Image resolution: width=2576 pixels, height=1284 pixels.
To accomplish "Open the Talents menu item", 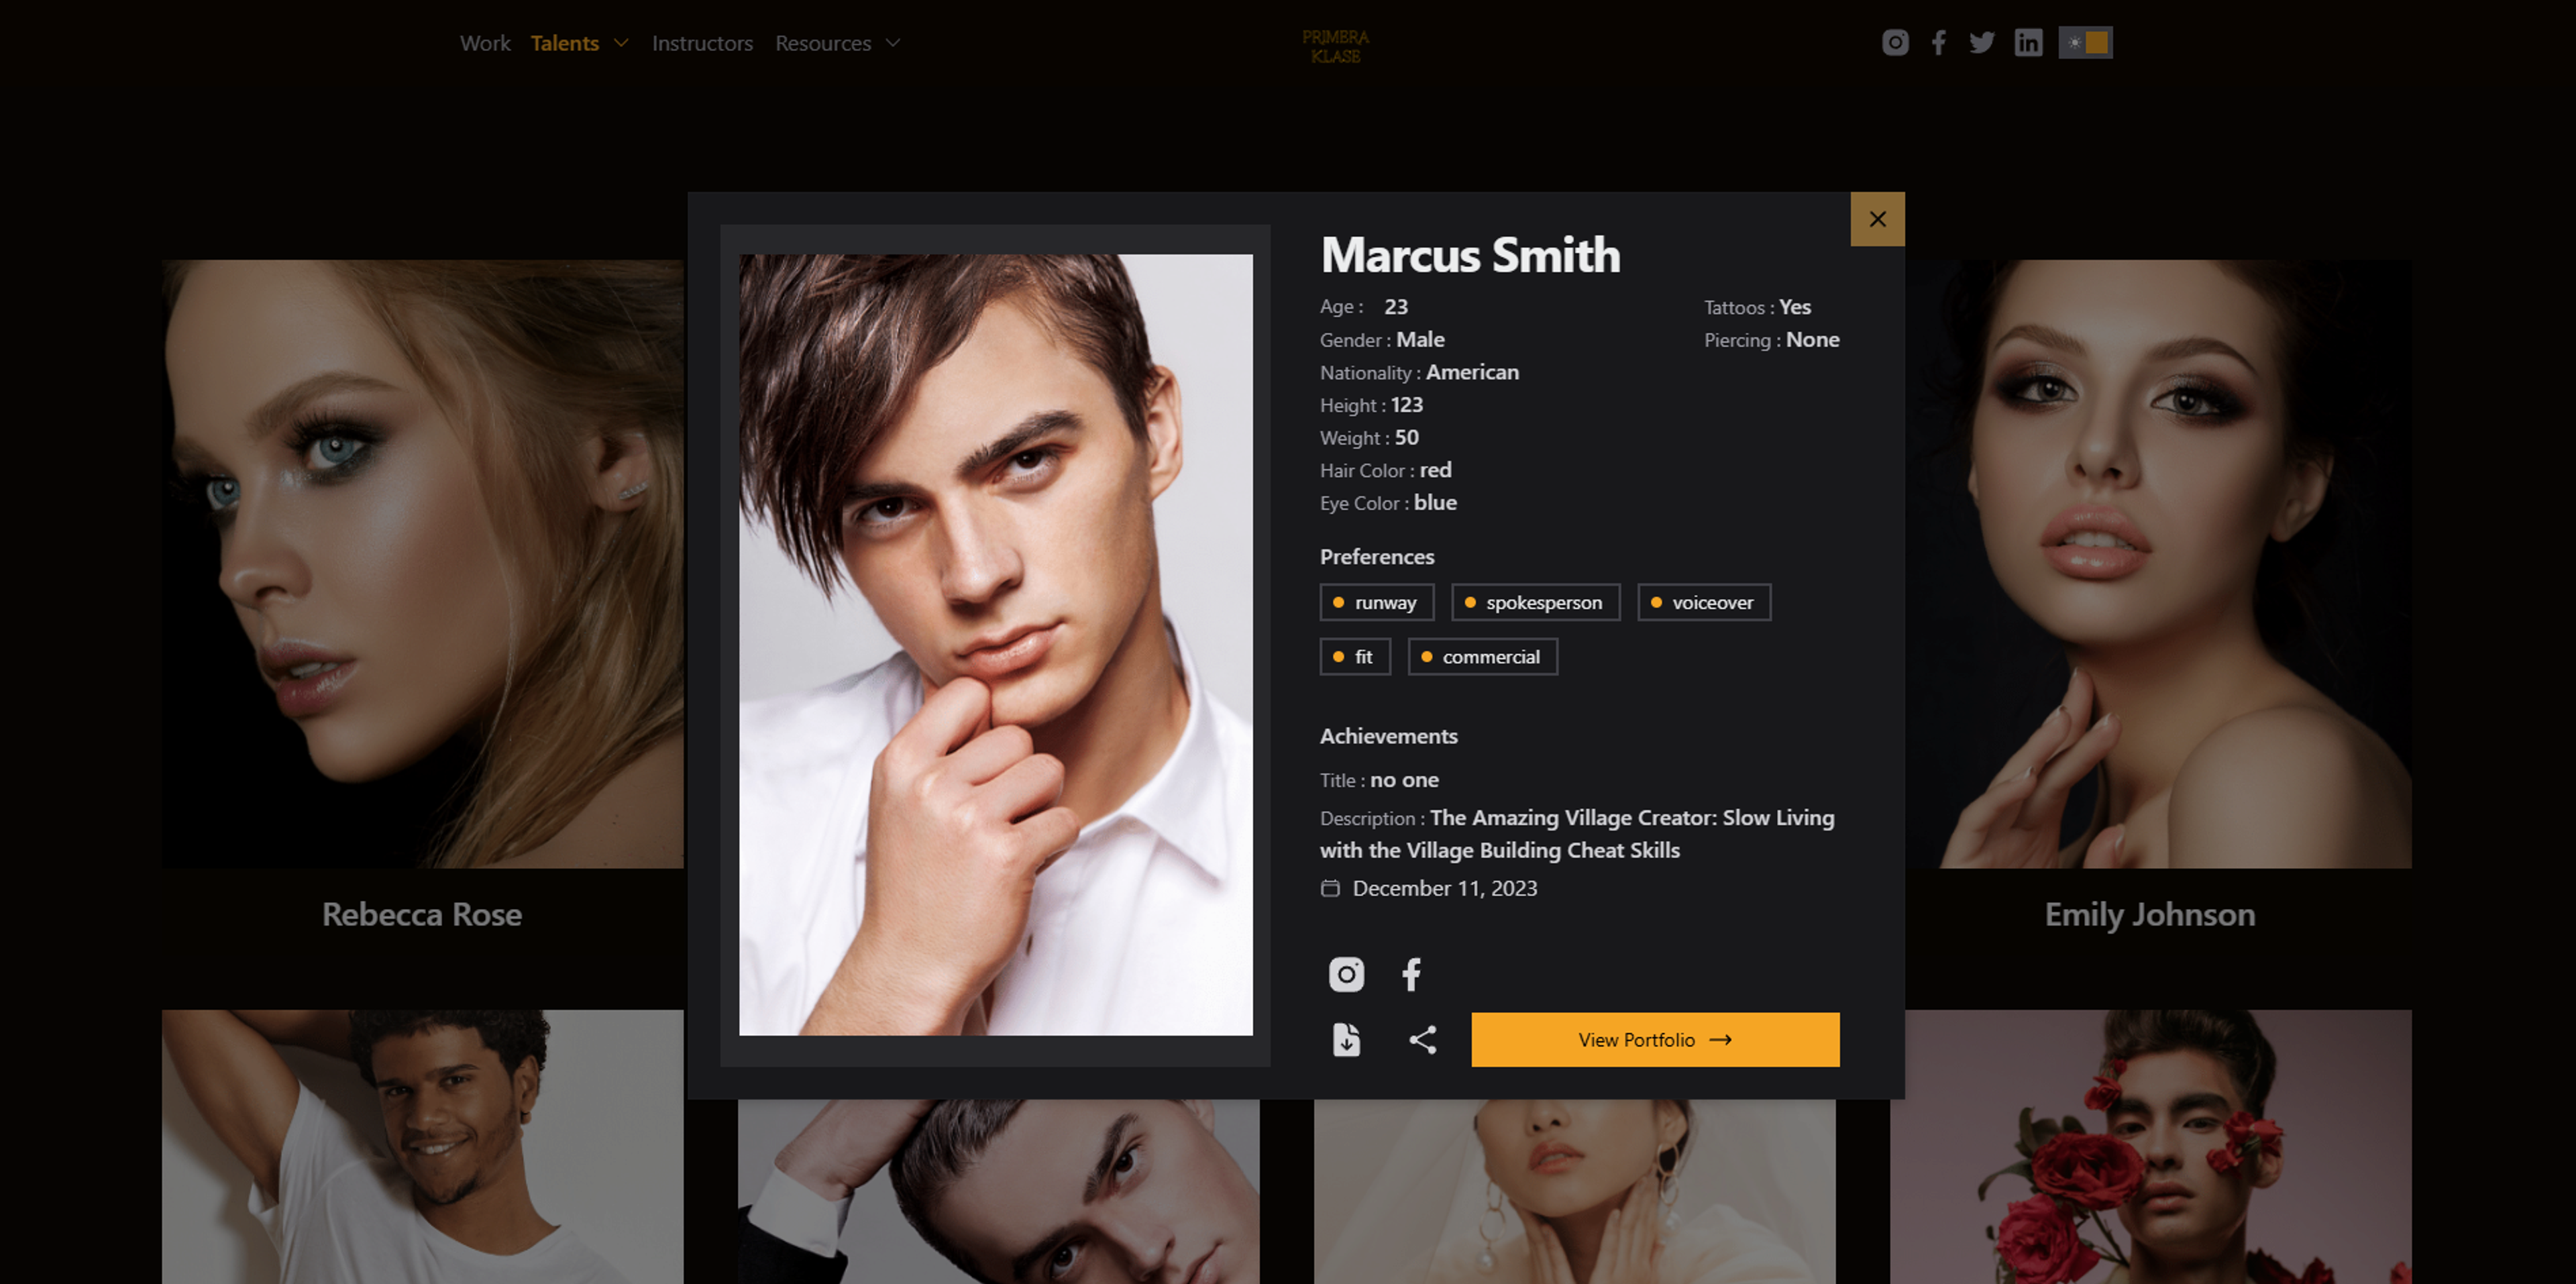I will coord(565,43).
